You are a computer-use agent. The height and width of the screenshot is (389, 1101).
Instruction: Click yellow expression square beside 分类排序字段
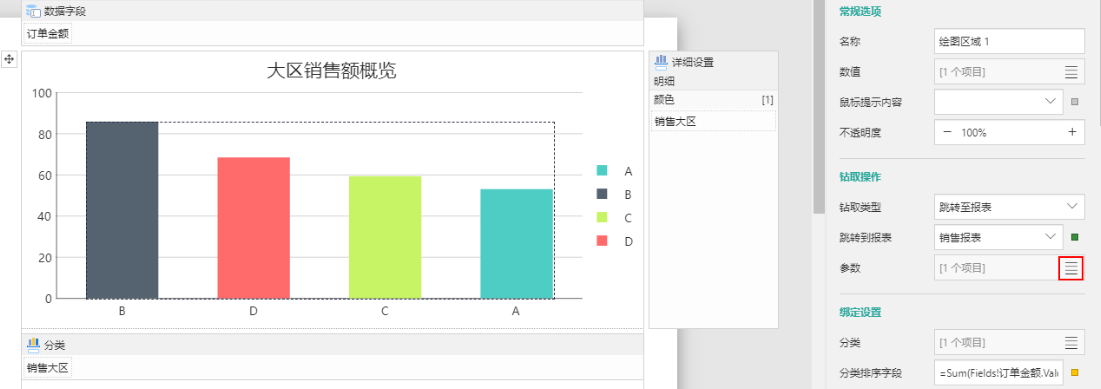pyautogui.click(x=1074, y=373)
